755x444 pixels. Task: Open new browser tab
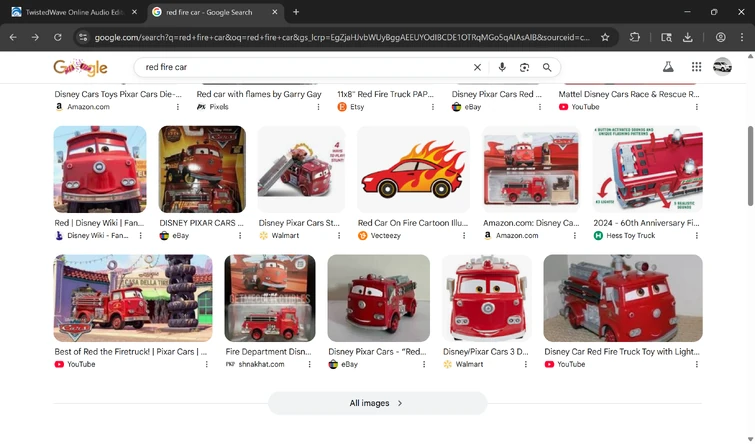(x=296, y=12)
